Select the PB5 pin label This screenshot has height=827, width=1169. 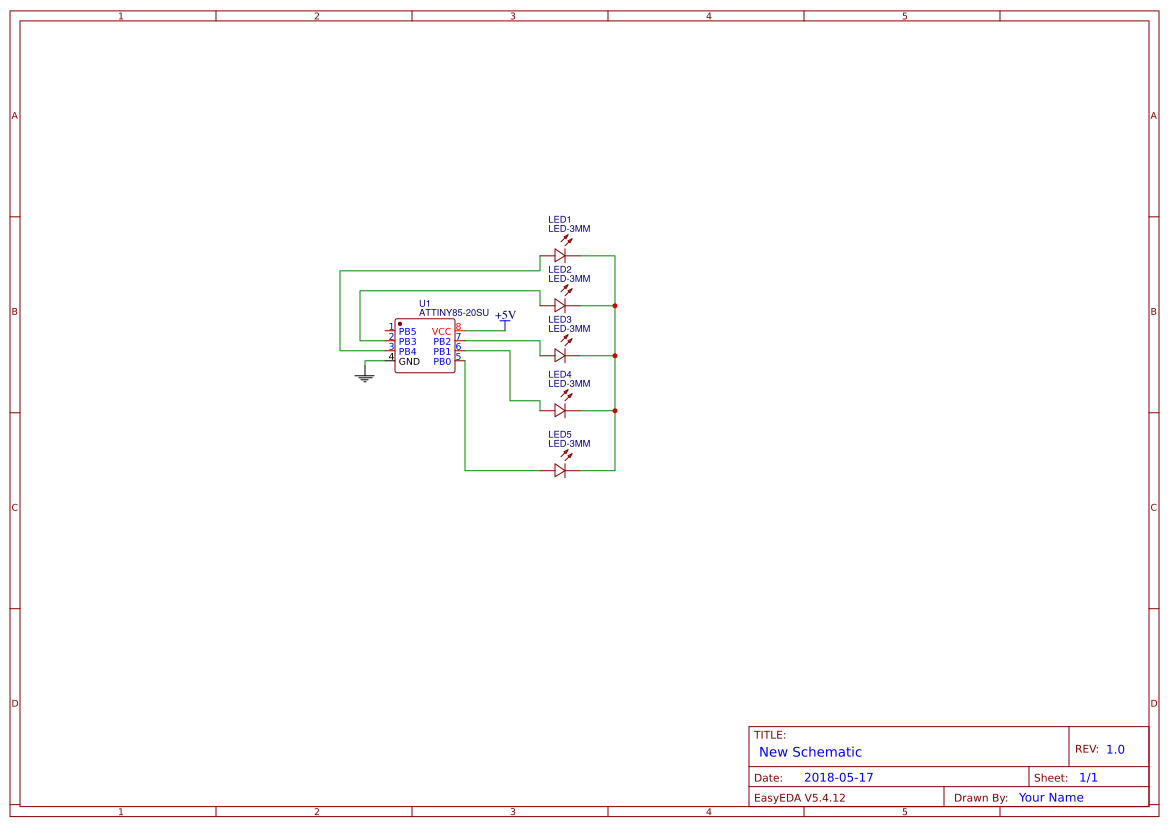click(x=407, y=332)
